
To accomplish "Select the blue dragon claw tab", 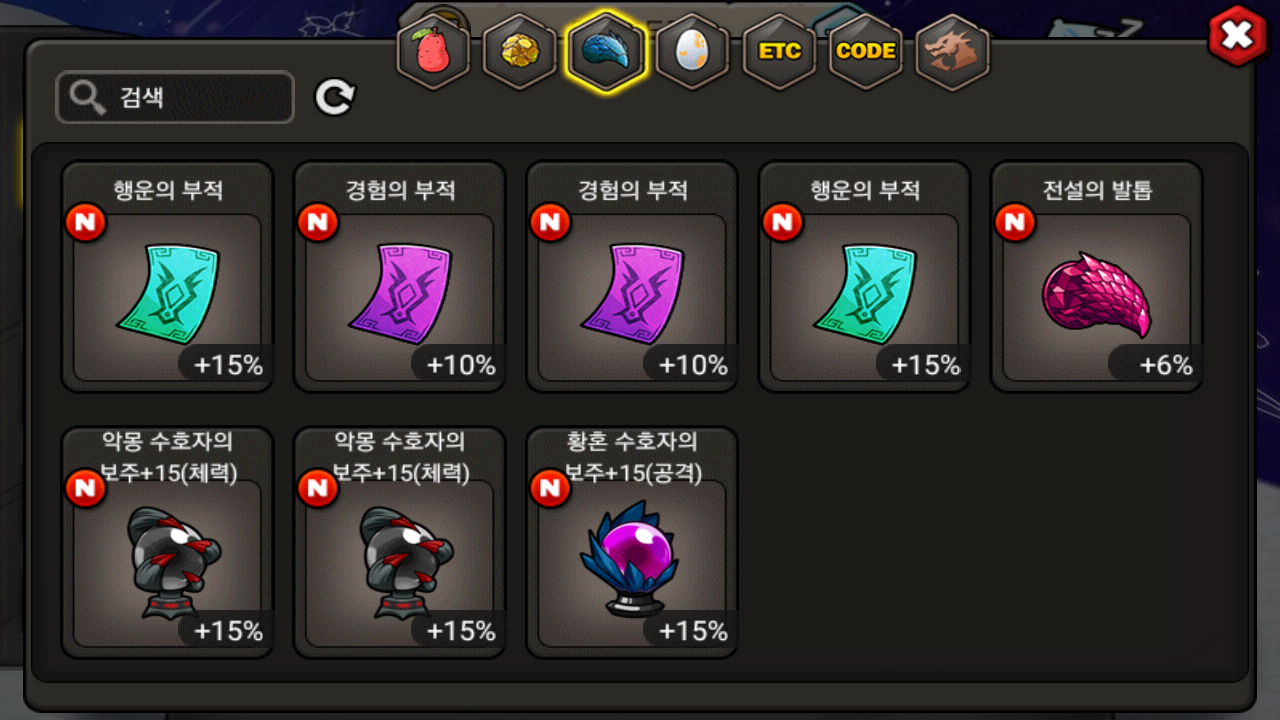I will (607, 53).
